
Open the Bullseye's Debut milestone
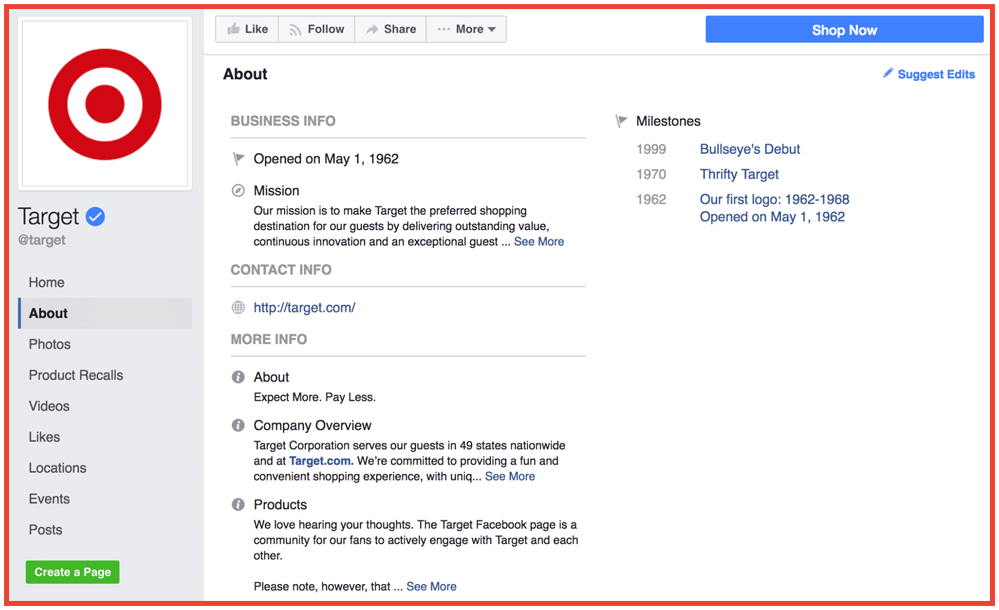tap(750, 149)
